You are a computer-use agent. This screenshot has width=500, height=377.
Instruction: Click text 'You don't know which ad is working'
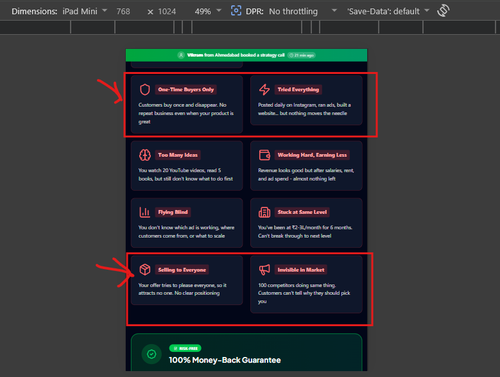point(179,228)
